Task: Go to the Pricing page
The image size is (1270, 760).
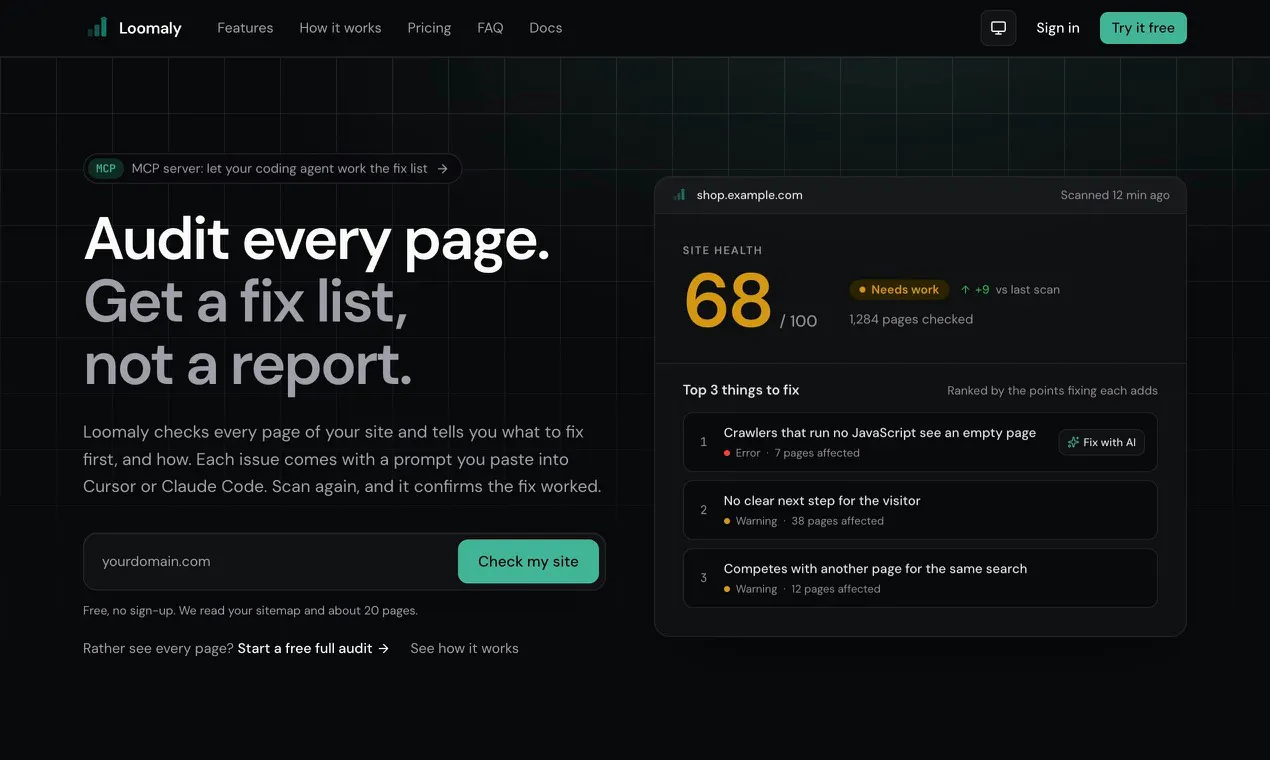Action: [x=429, y=28]
